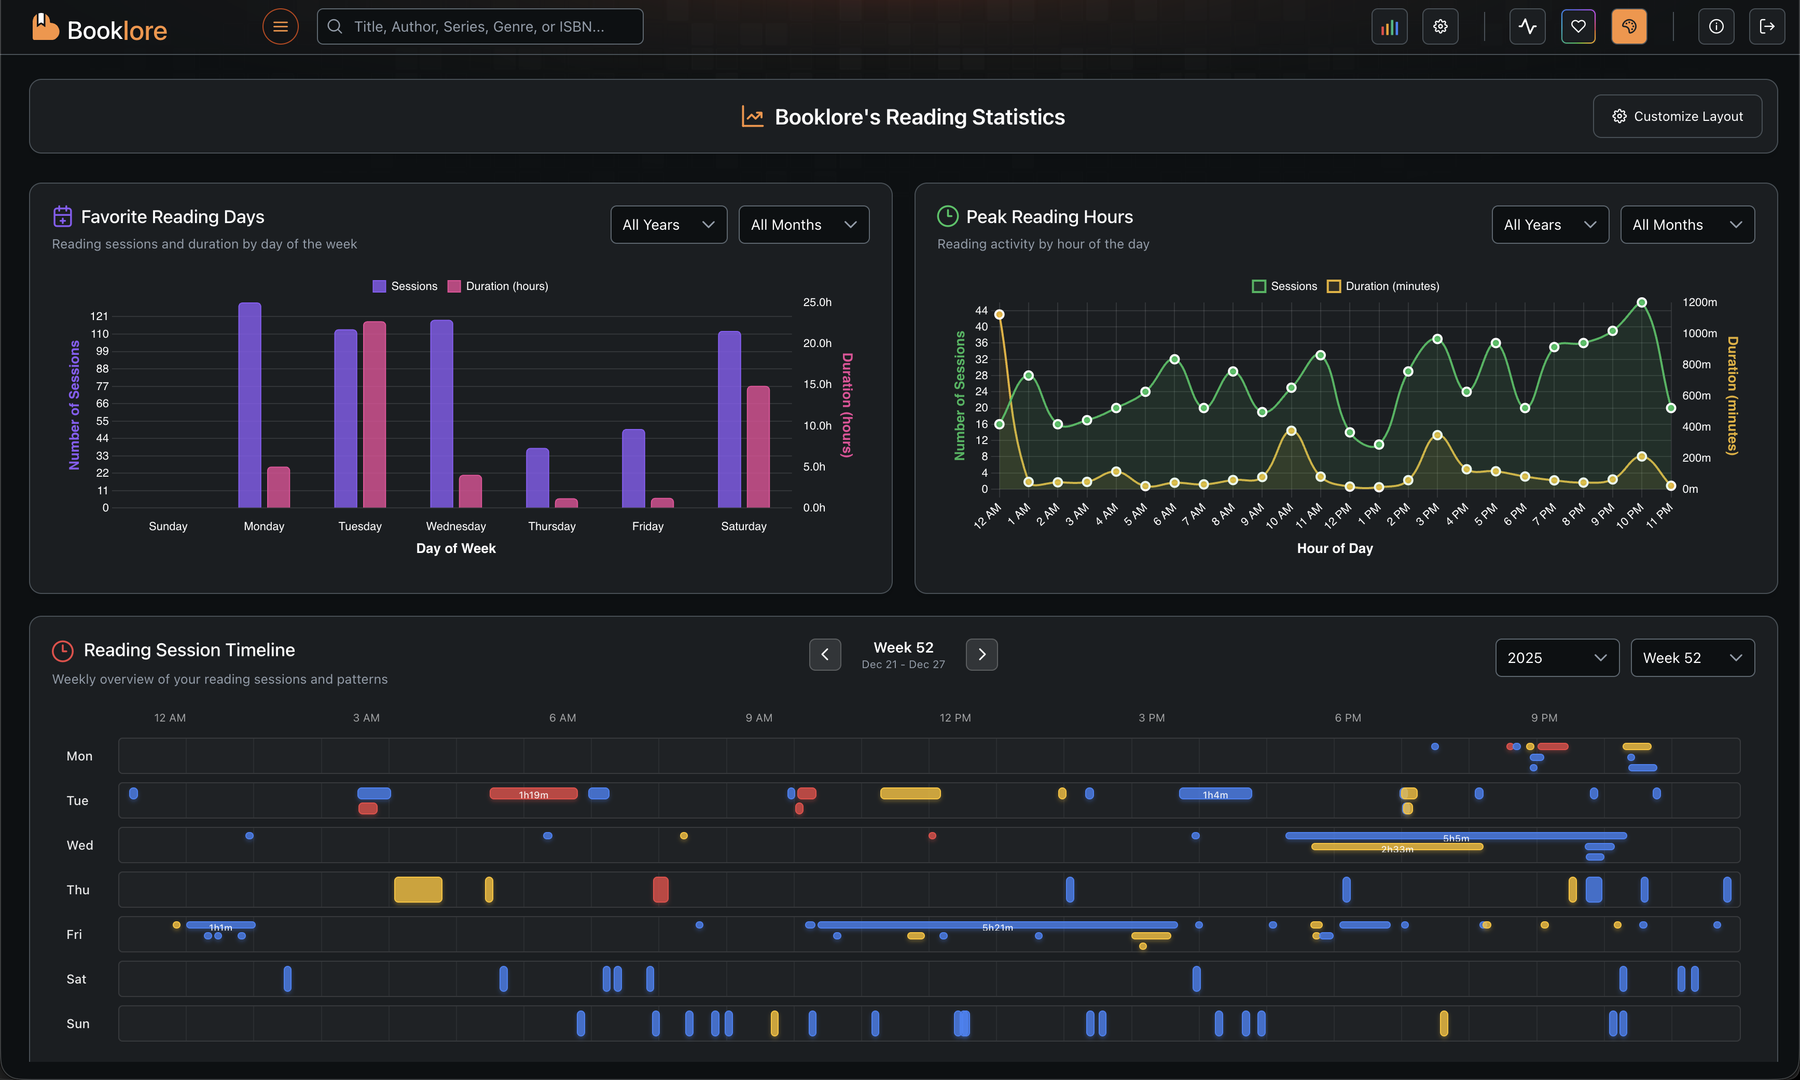Toggle Sessions legend in Favorite Reading Days

point(405,286)
